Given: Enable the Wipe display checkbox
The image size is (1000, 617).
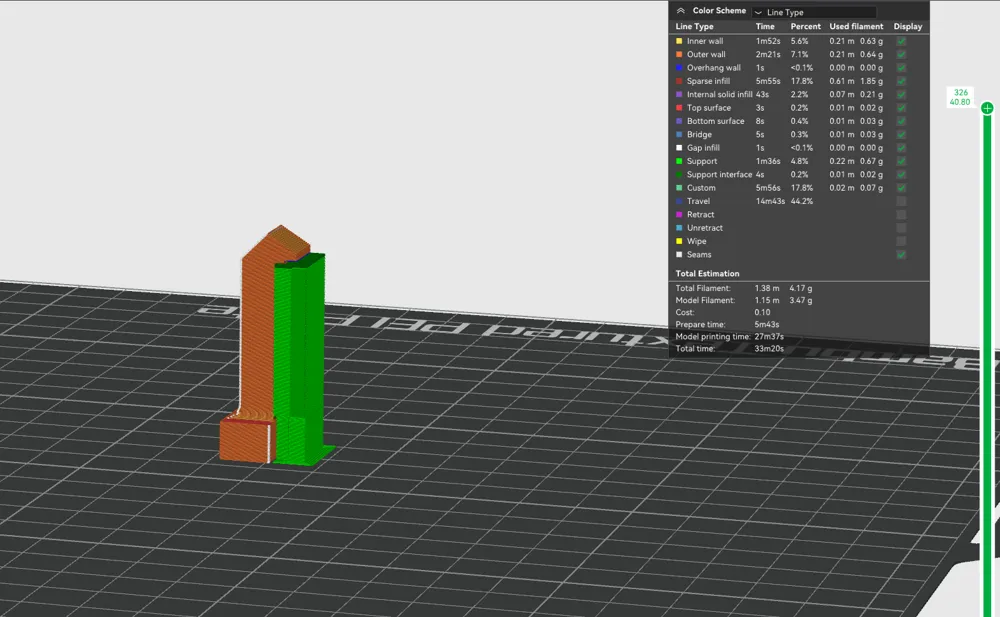Looking at the screenshot, I should point(901,241).
